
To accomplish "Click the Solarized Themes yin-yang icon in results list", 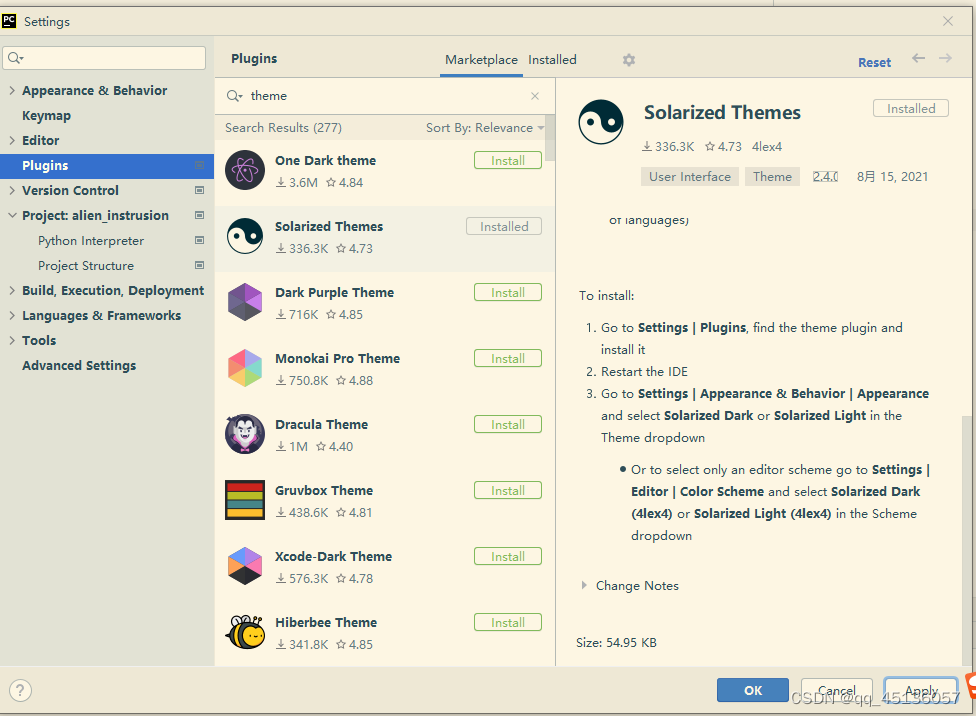I will click(x=245, y=236).
